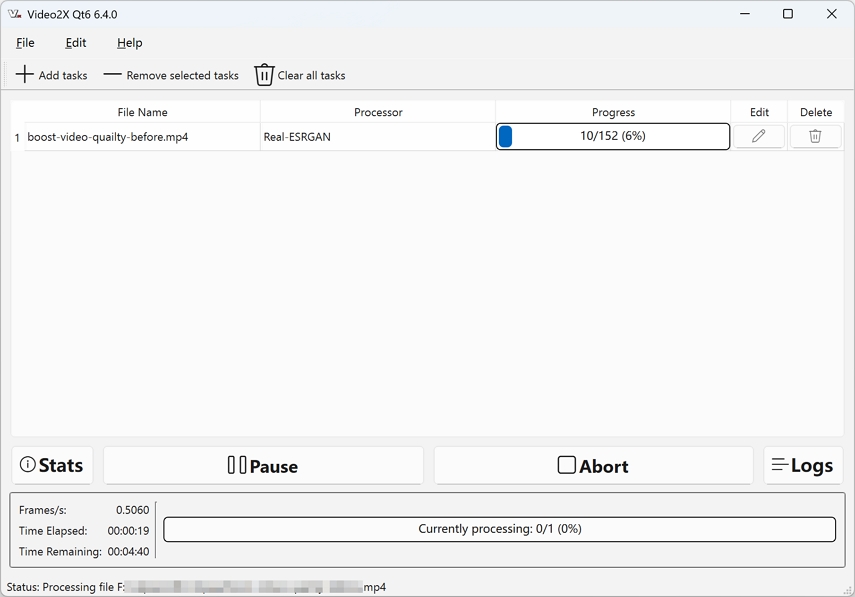
Task: Open the Help menu
Action: [x=130, y=43]
